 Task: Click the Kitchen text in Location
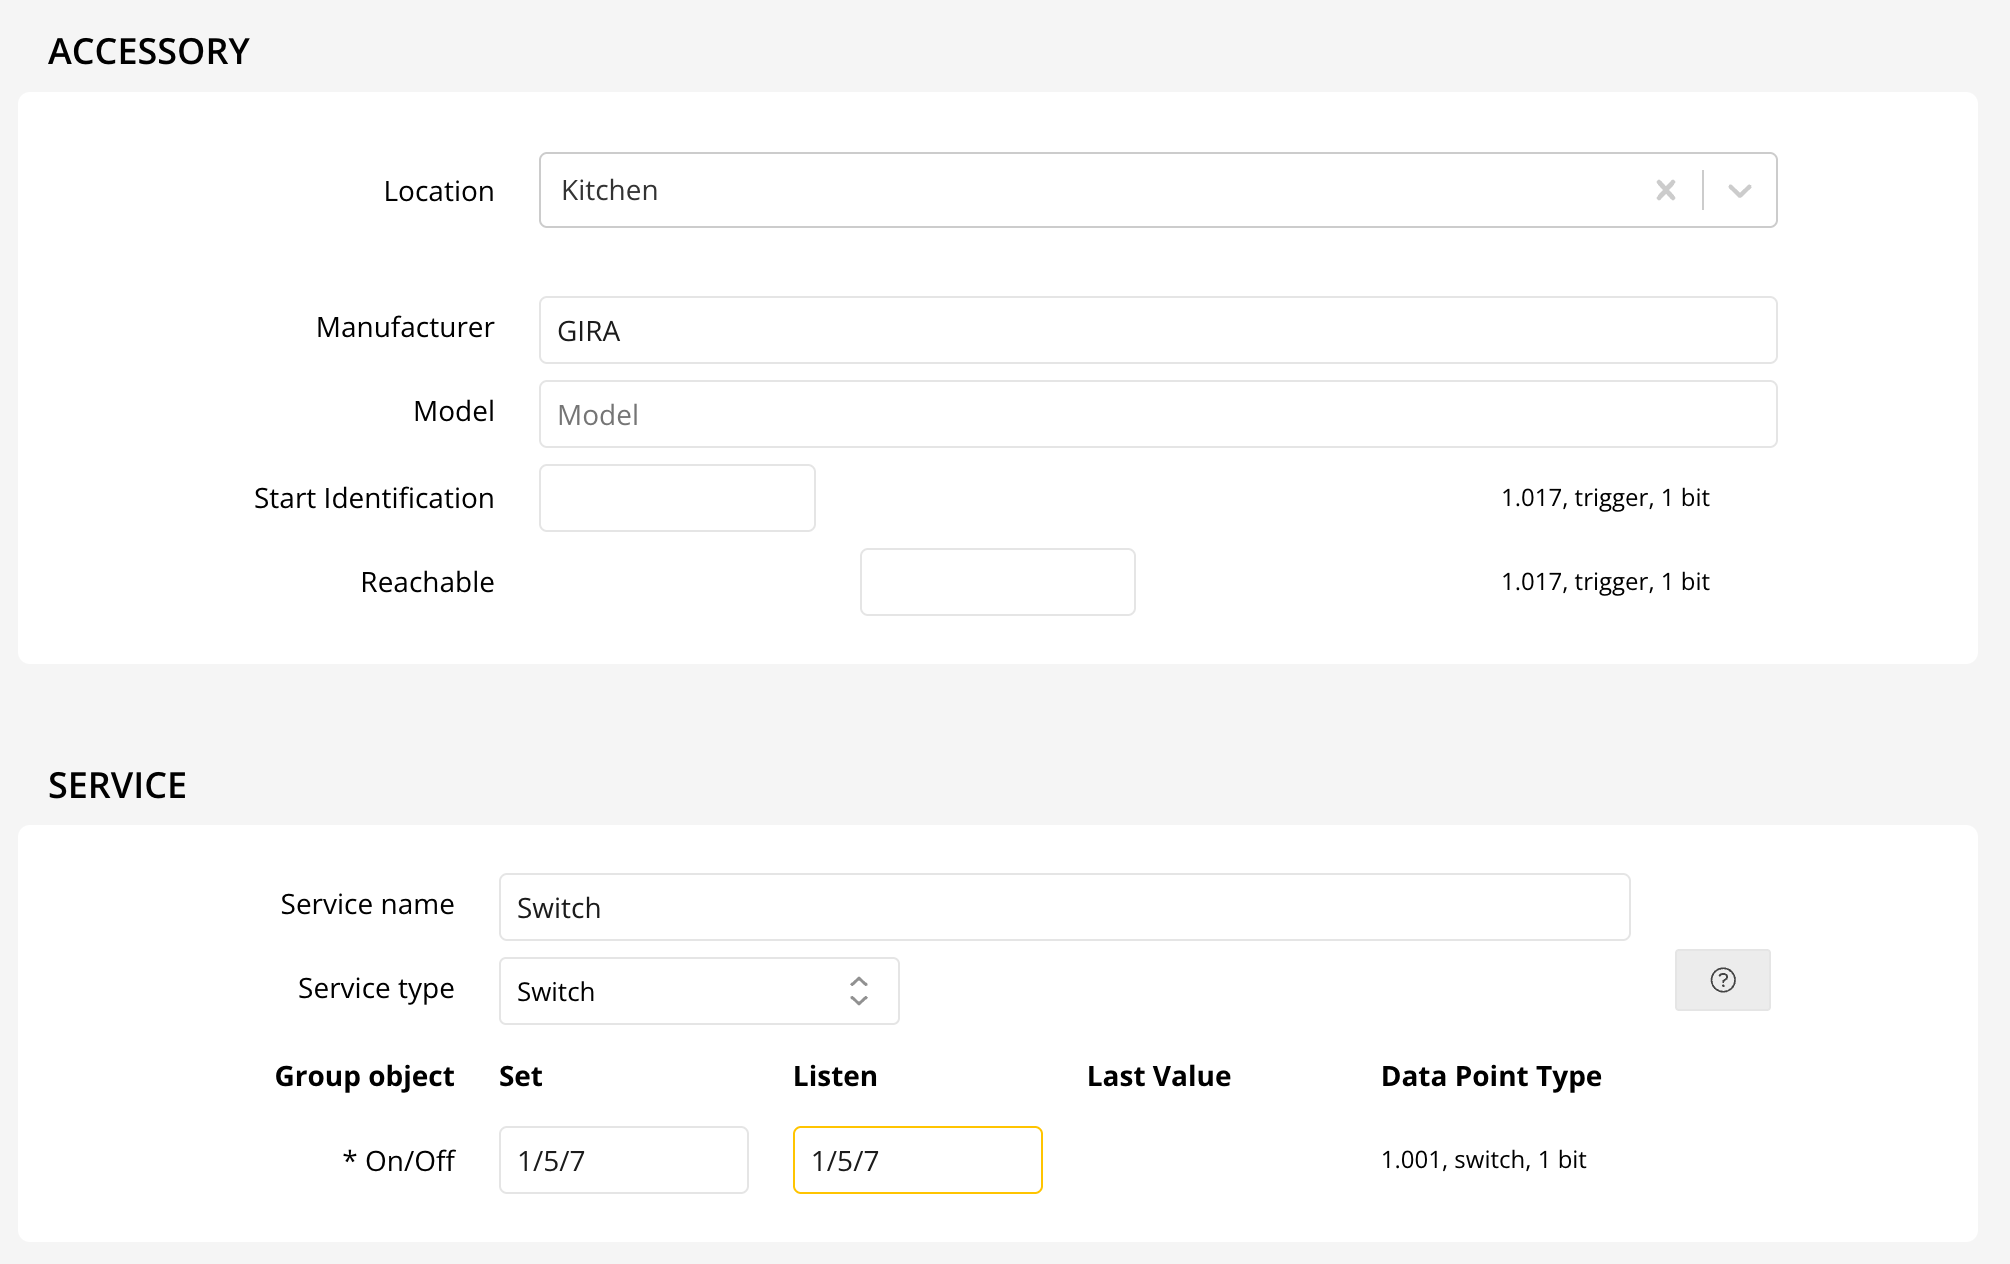click(x=610, y=190)
